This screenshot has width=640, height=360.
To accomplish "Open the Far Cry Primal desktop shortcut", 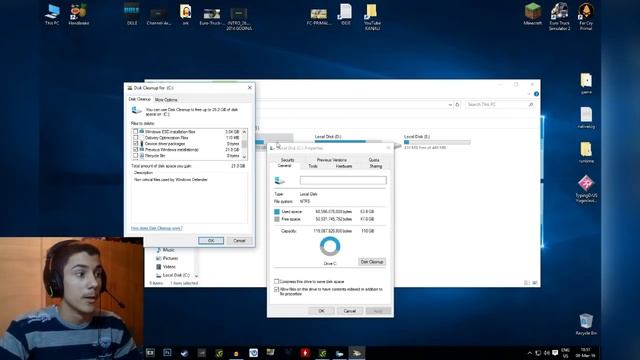I will pyautogui.click(x=586, y=17).
